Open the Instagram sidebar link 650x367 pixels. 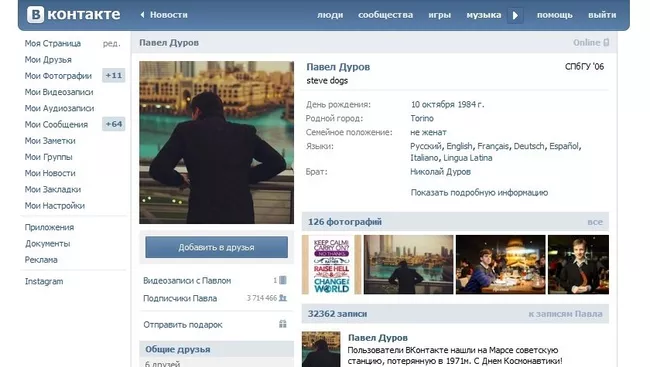[44, 281]
